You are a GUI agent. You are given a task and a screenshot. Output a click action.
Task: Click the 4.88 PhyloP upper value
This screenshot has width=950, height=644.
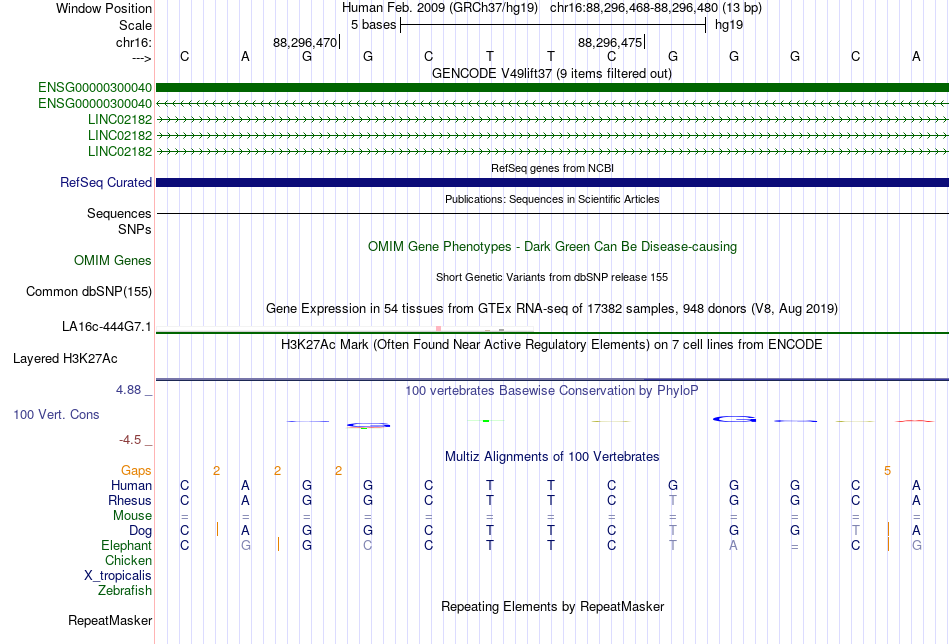(128, 390)
